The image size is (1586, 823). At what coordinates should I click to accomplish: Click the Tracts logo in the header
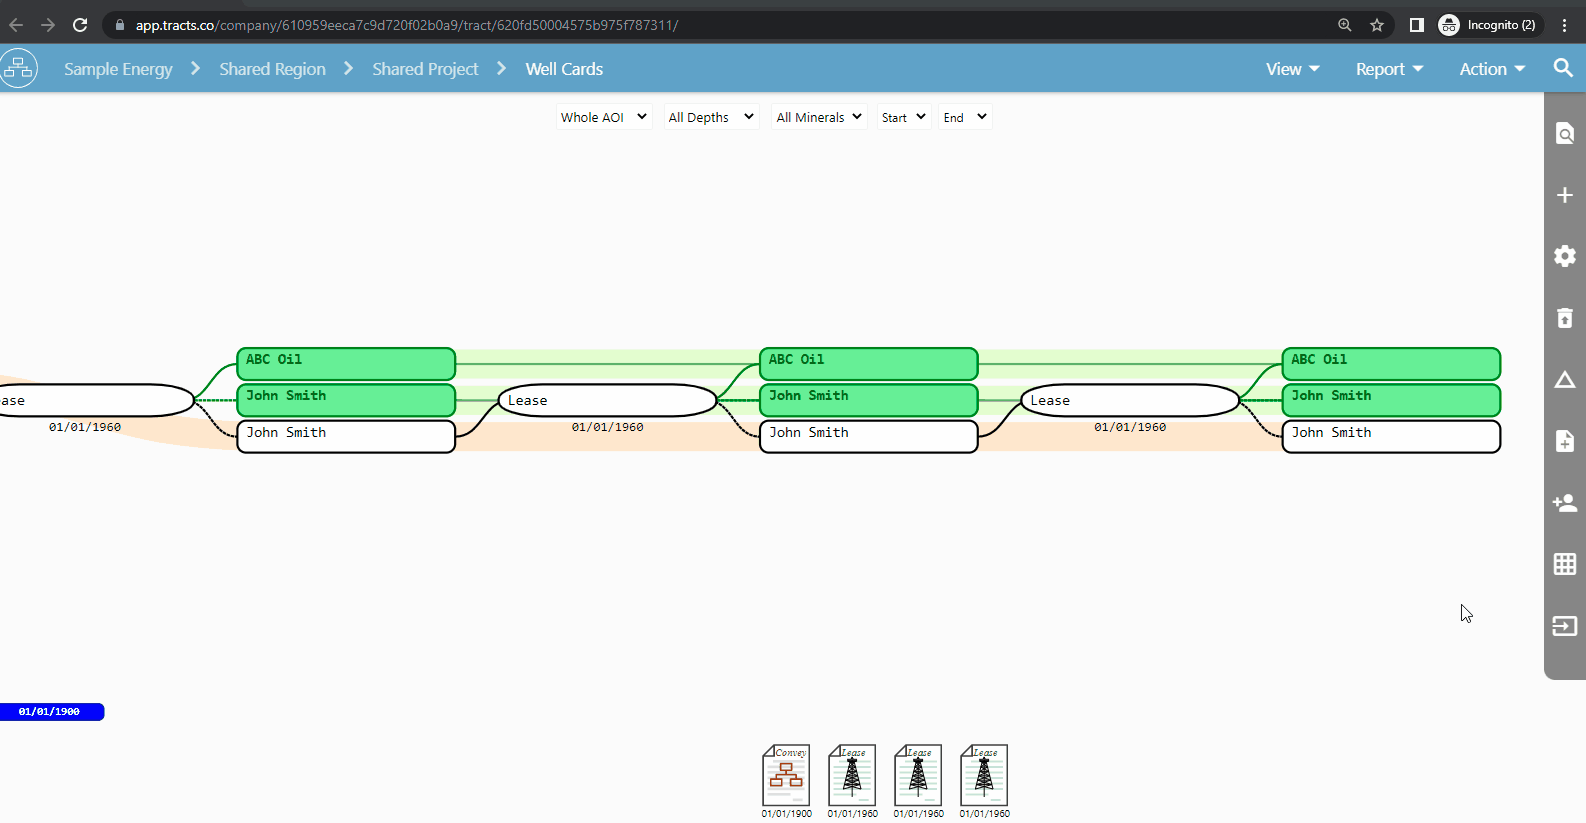click(18, 68)
